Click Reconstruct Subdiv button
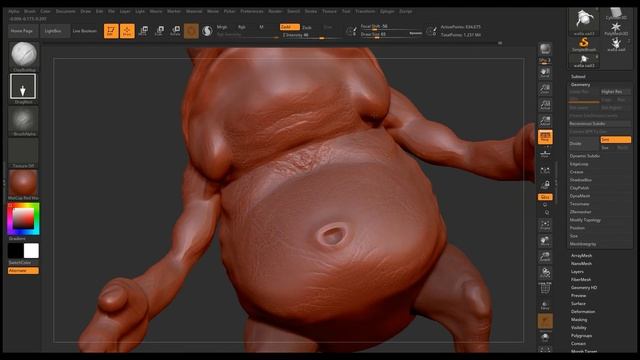 [600, 124]
